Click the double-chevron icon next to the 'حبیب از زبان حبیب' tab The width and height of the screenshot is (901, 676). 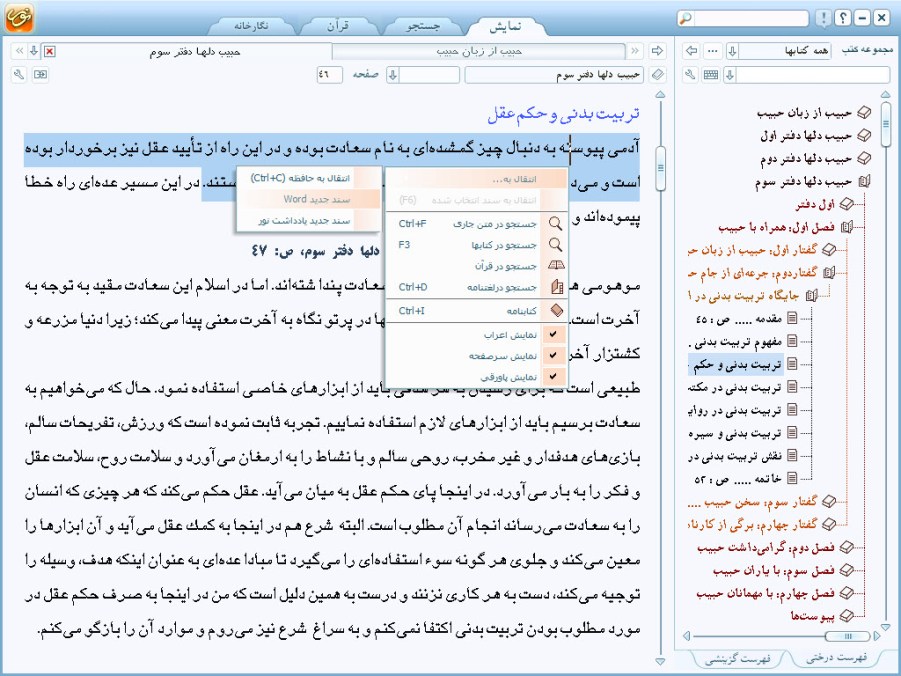coord(635,51)
